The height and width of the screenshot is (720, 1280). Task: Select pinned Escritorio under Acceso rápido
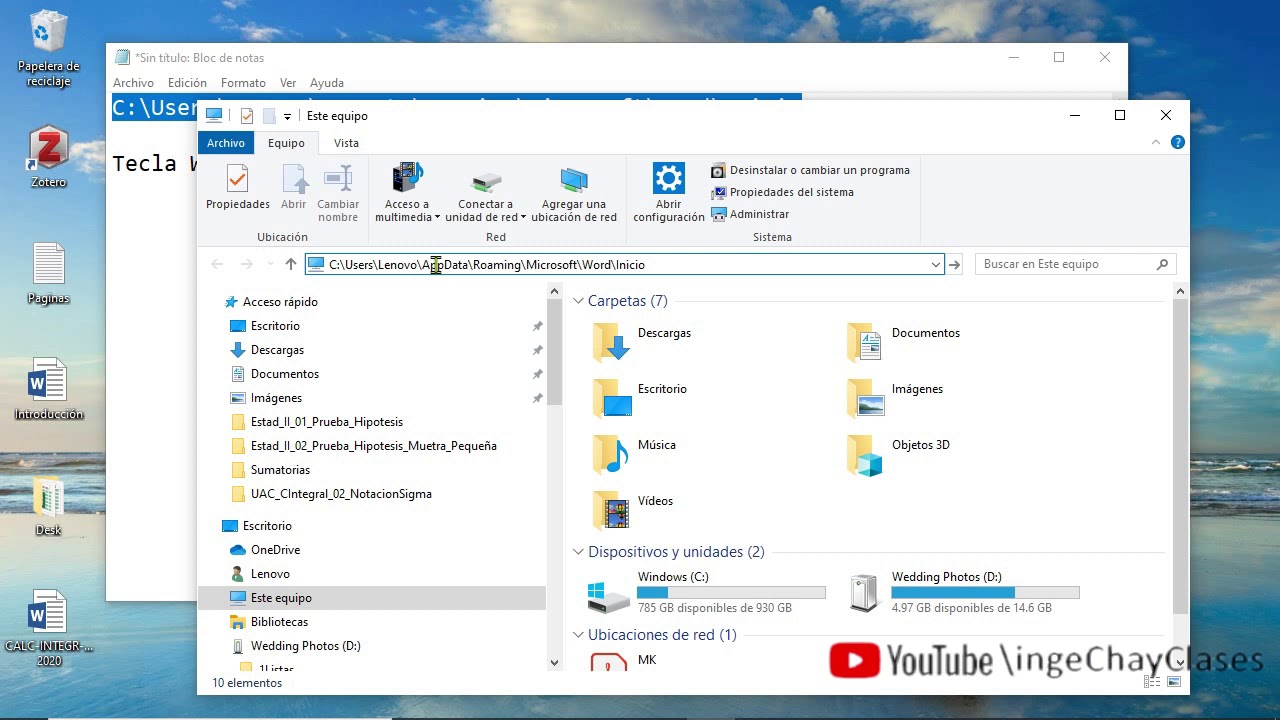[x=275, y=326]
